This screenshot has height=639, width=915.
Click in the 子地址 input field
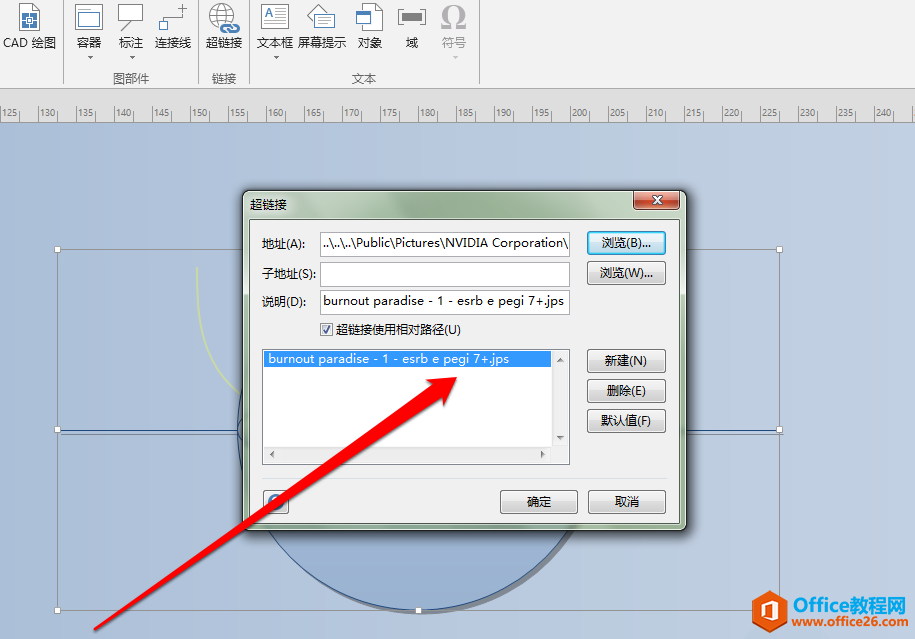click(445, 273)
